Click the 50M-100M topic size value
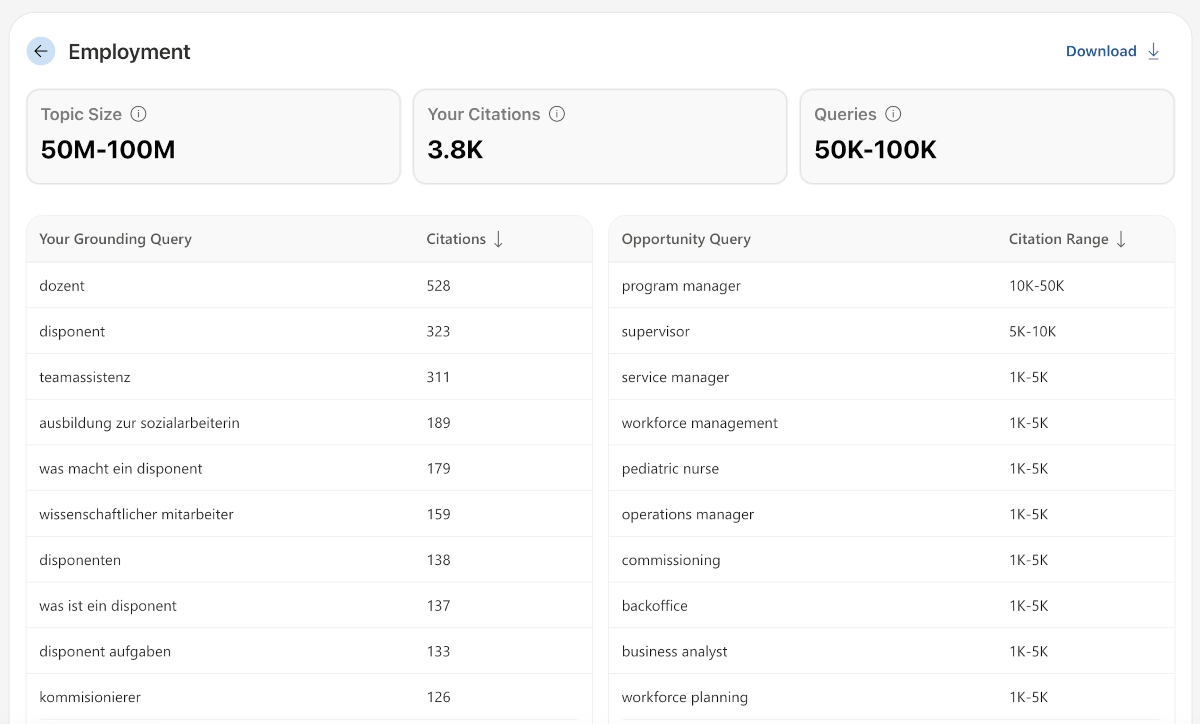The height and width of the screenshot is (724, 1200). coord(108,150)
